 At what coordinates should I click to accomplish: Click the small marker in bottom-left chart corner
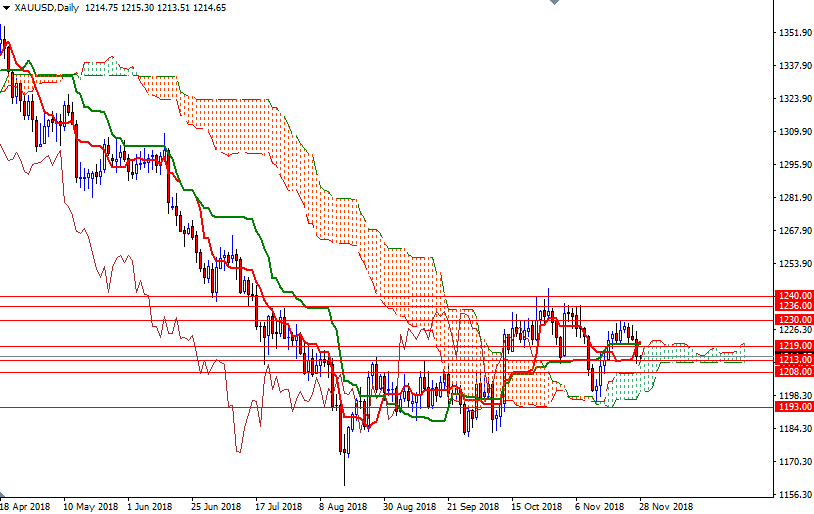(x=3, y=494)
